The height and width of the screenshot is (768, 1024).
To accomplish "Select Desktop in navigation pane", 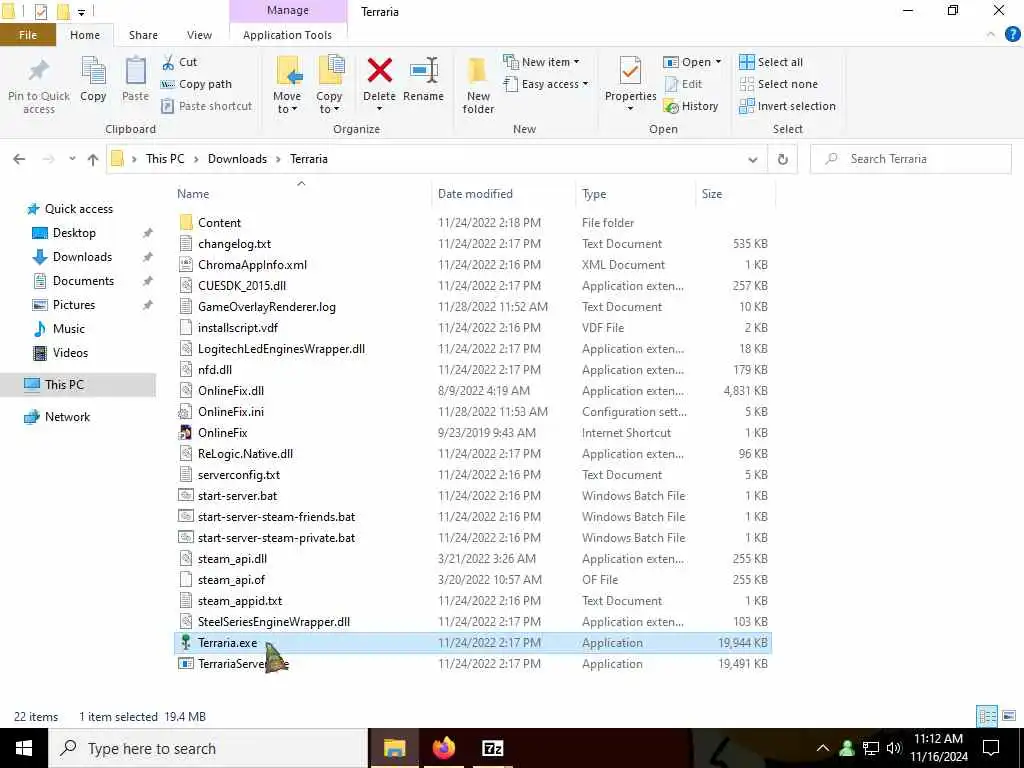I will click(x=74, y=232).
